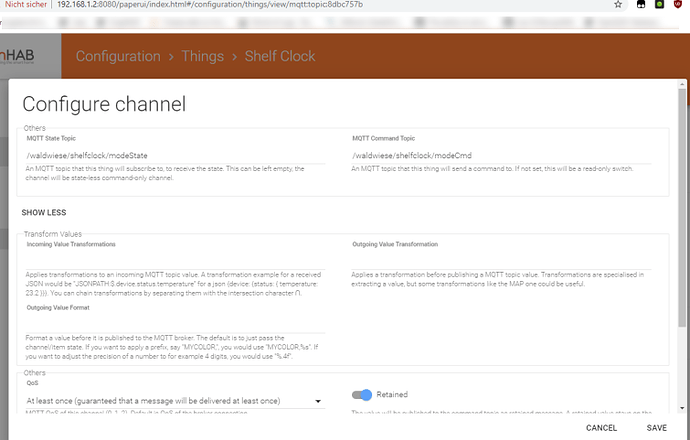Click the openHAB logo
Image resolution: width=690 pixels, height=440 pixels.
click(x=17, y=56)
